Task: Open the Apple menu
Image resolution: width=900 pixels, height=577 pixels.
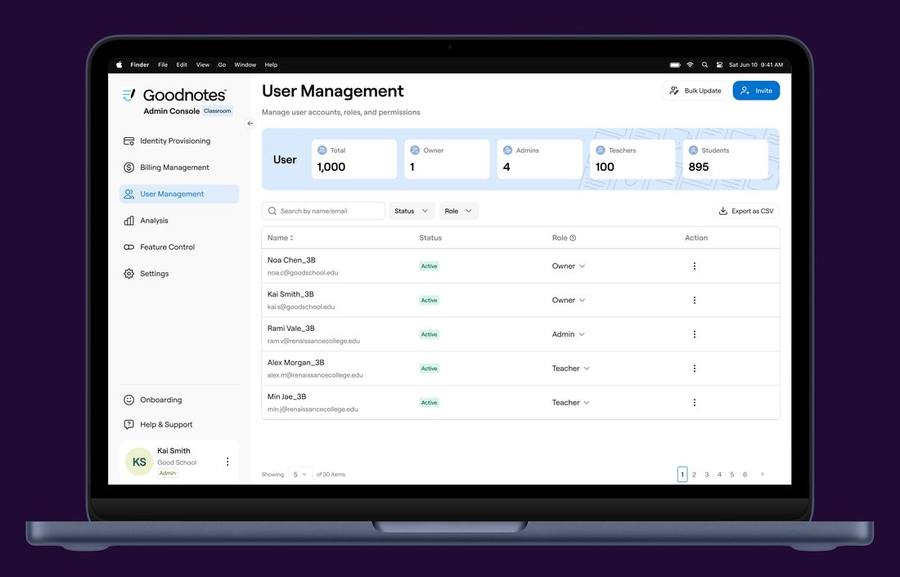Action: coord(119,65)
